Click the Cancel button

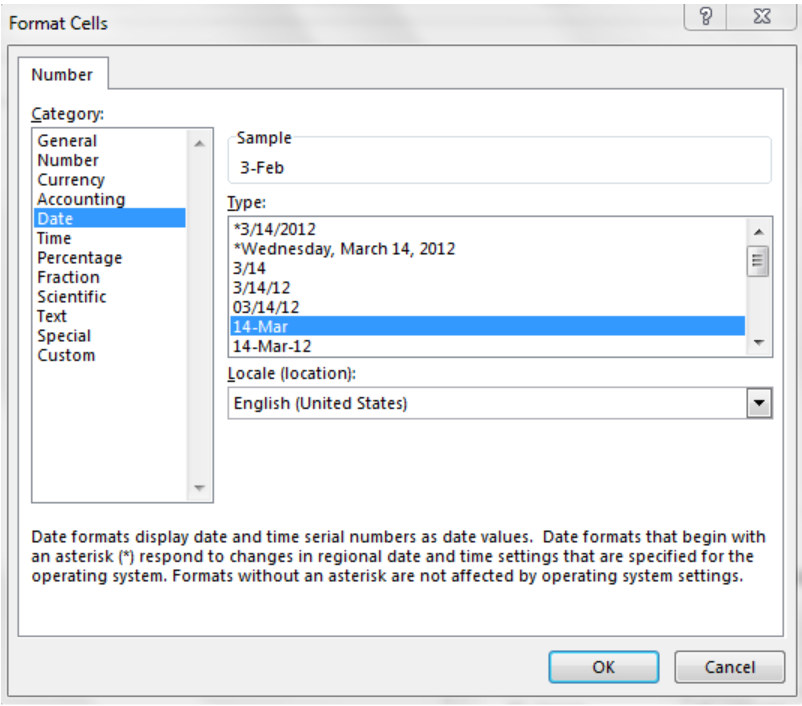pyautogui.click(x=730, y=667)
